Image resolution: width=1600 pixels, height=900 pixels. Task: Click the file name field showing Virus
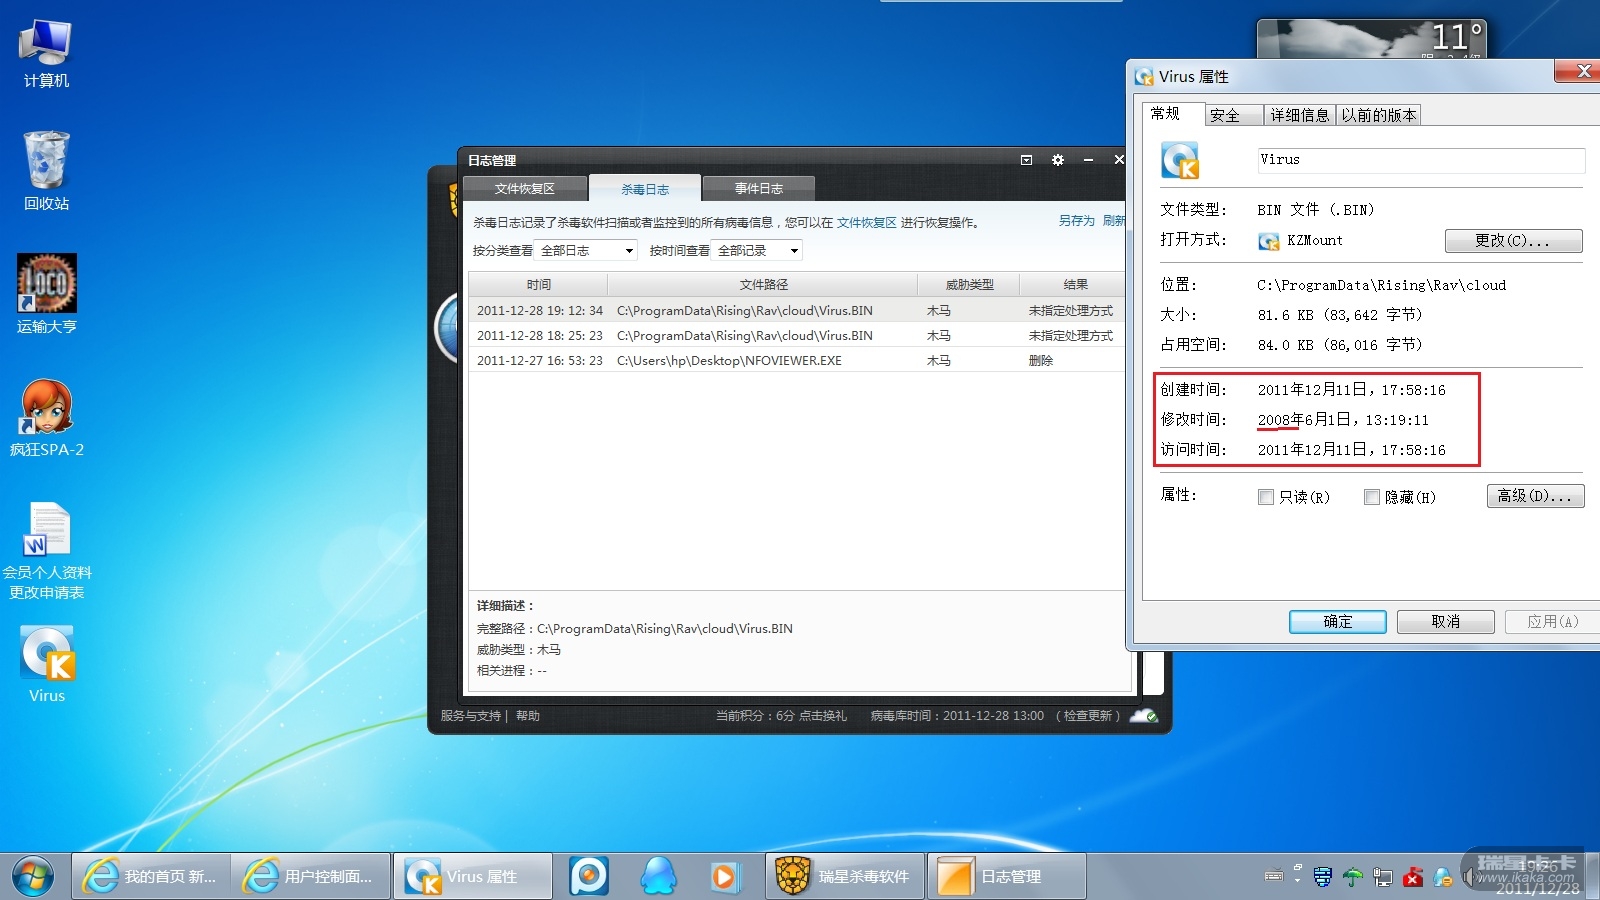pos(1421,160)
